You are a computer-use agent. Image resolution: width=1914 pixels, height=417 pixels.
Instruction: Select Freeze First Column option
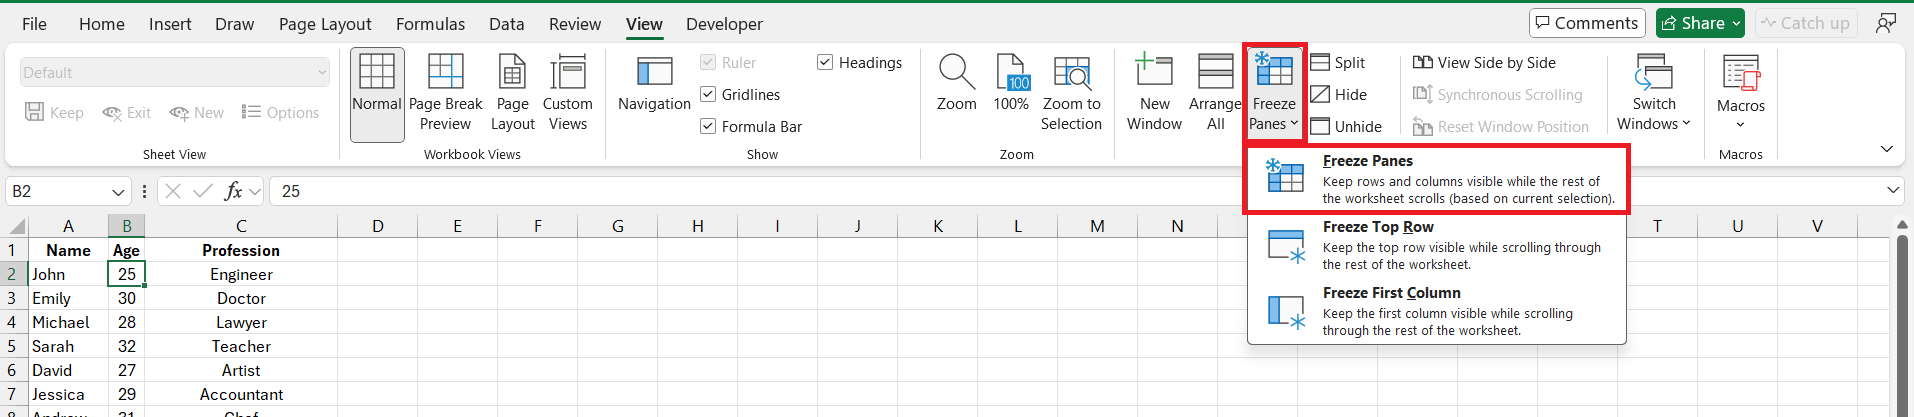(1437, 311)
